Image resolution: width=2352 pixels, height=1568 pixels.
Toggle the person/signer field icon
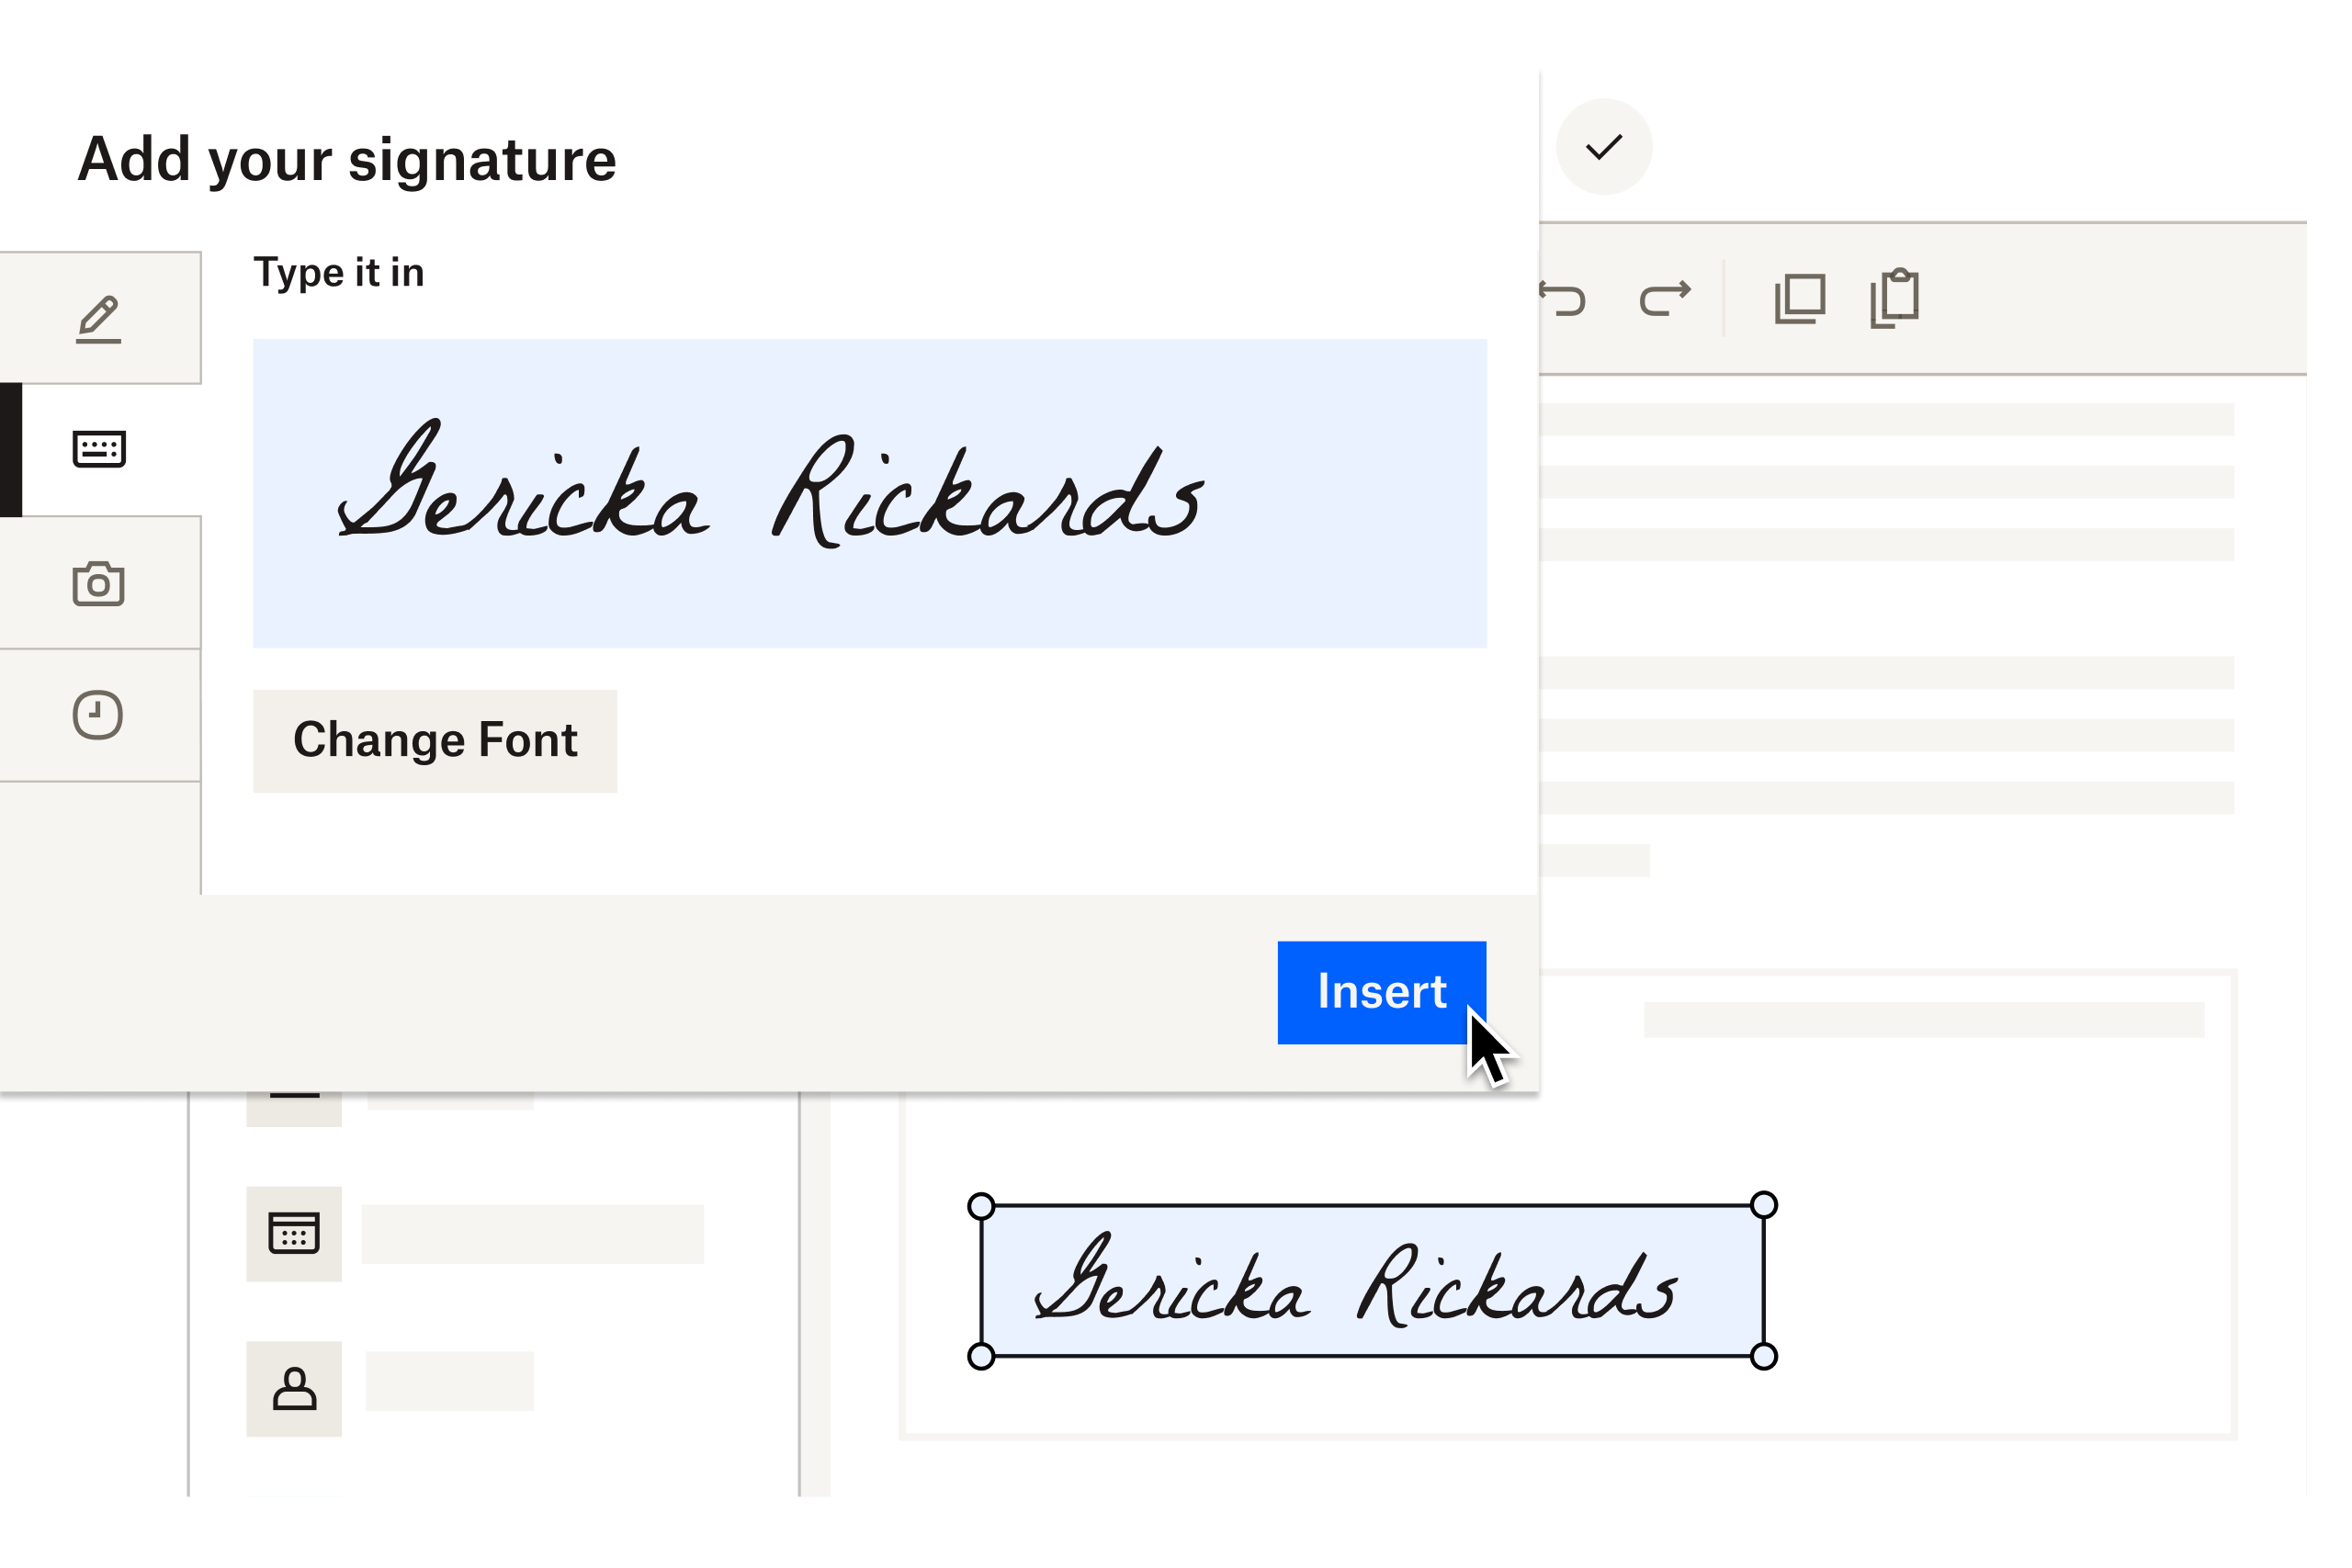[294, 1386]
